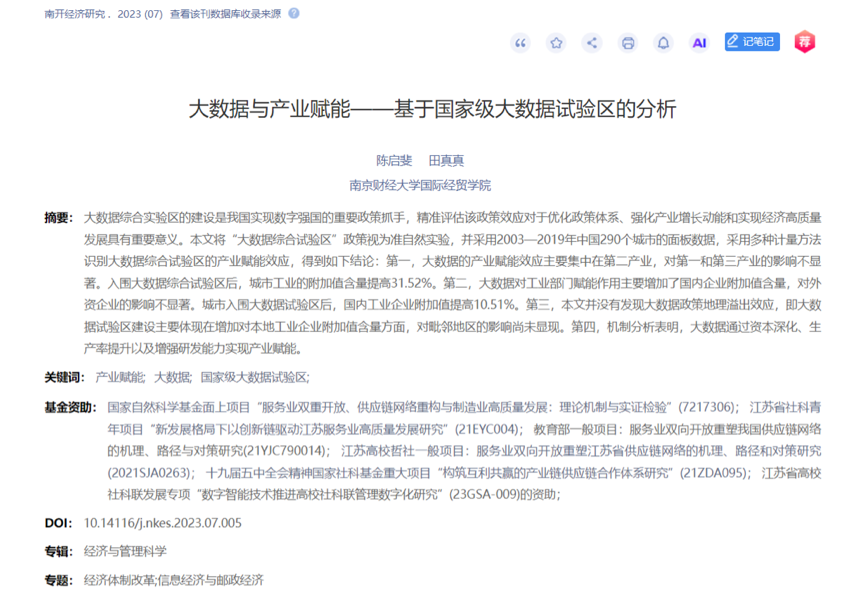Click 查看该刊数据库收录来源 link
Viewport: 846px width, 594px height.
[x=227, y=15]
